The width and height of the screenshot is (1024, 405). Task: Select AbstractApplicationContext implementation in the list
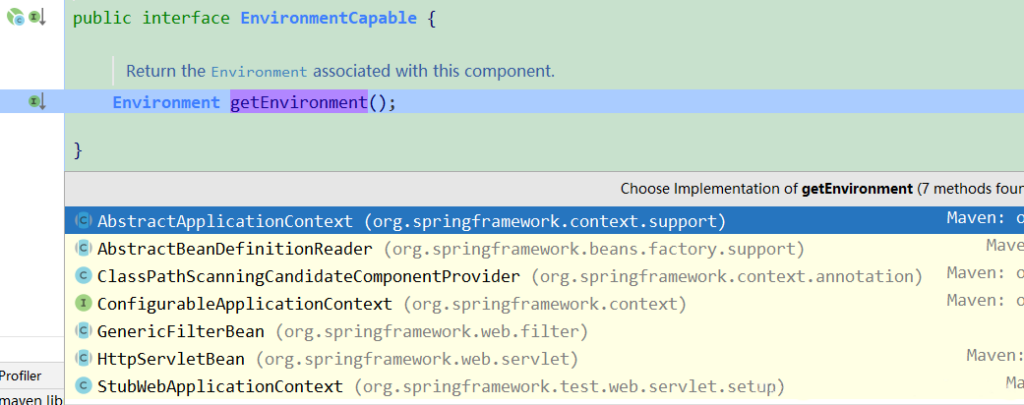pyautogui.click(x=224, y=221)
